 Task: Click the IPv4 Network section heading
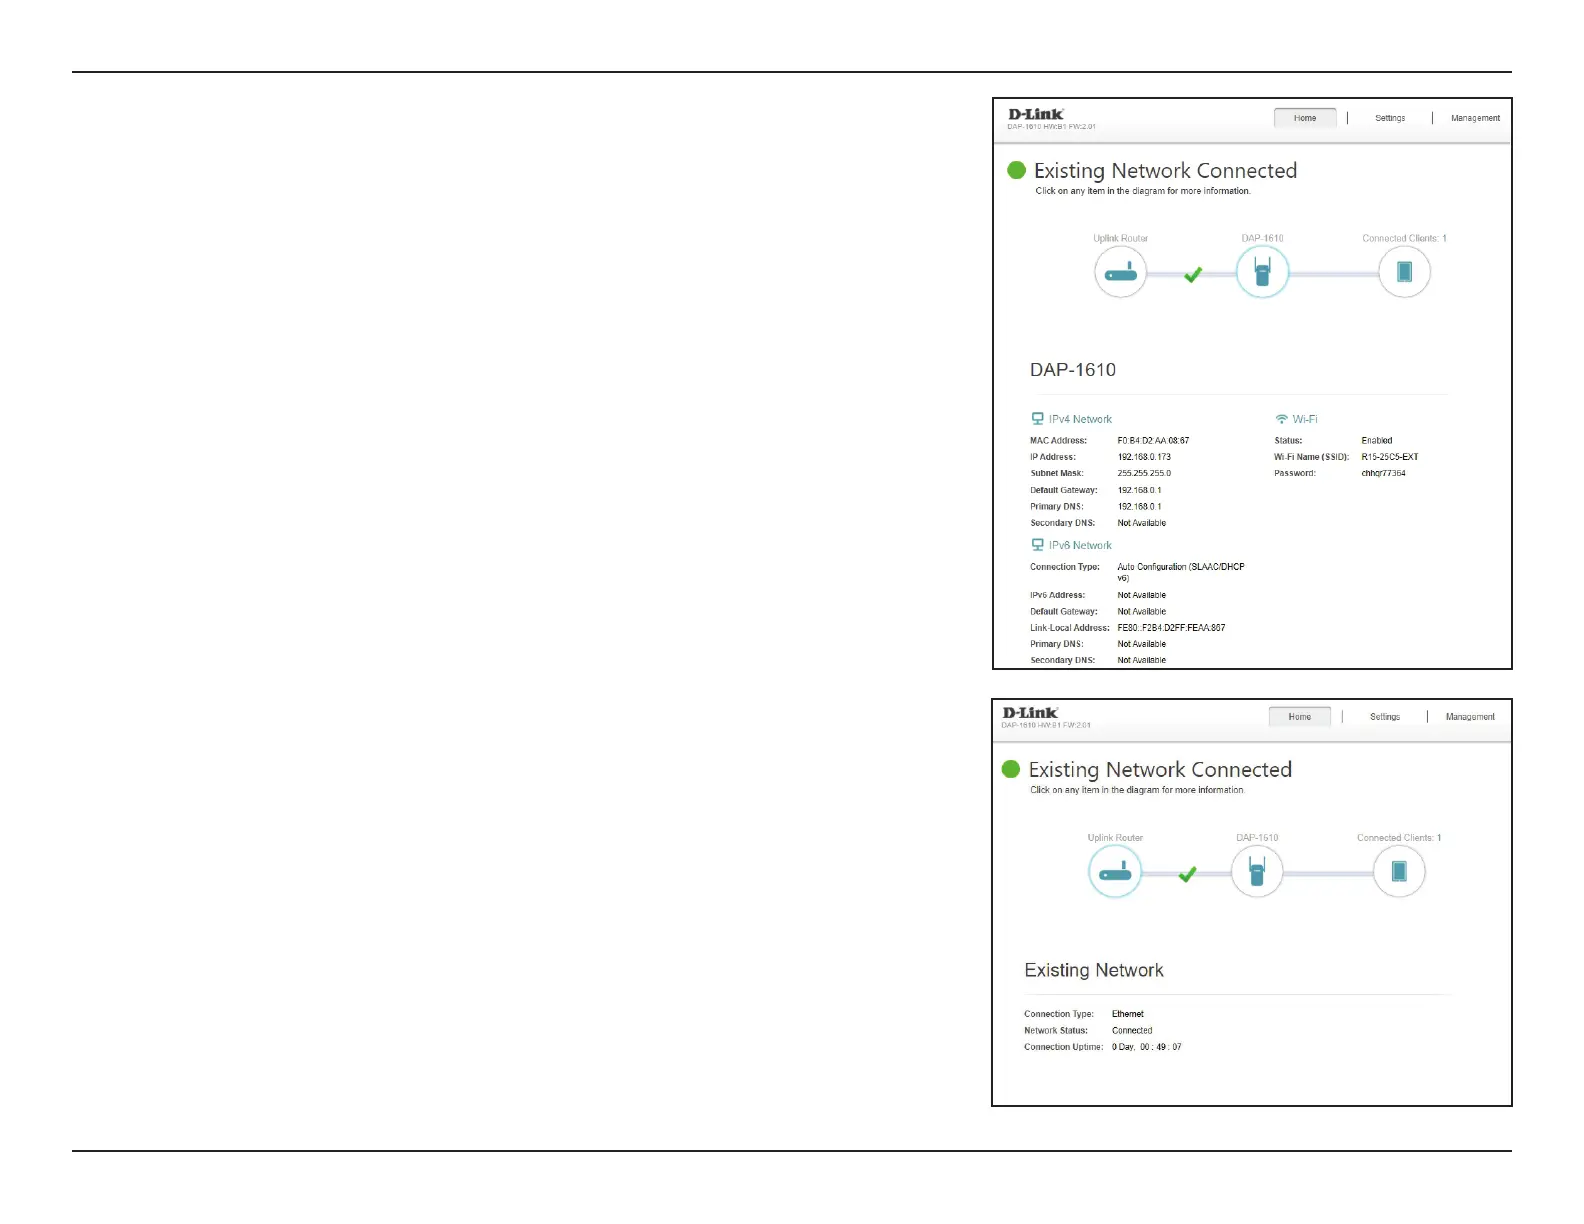1080,419
